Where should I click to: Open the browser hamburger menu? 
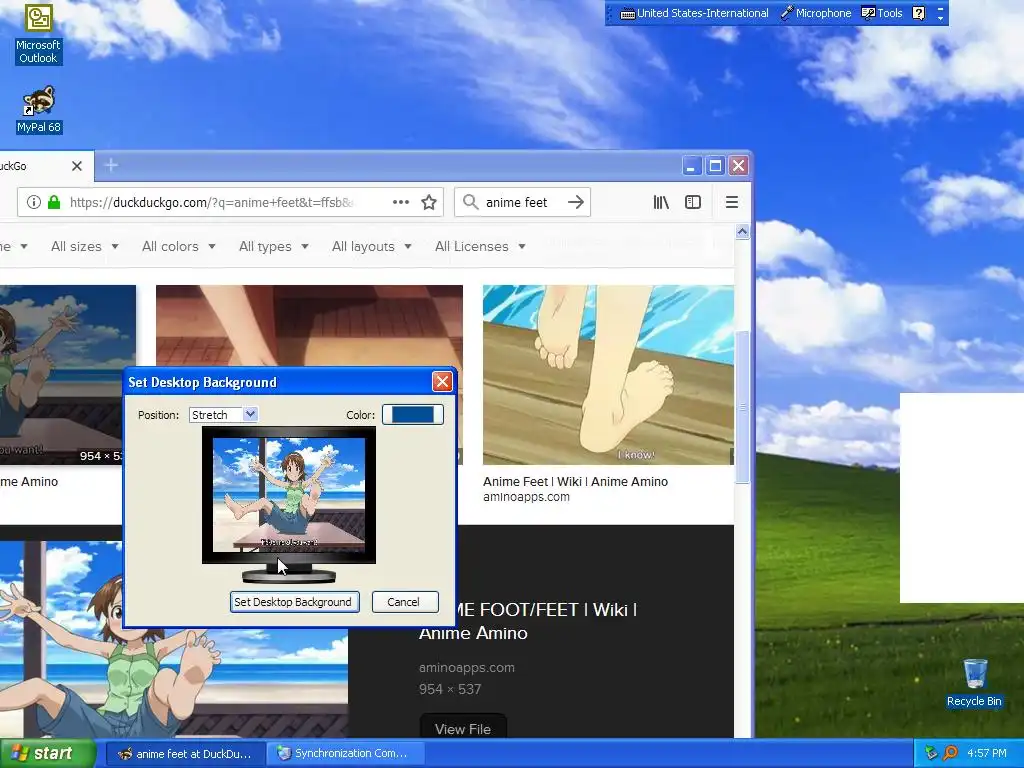coord(731,202)
